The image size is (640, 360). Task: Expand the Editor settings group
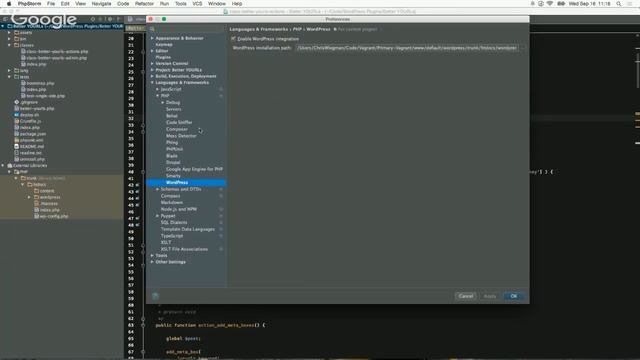[x=152, y=51]
